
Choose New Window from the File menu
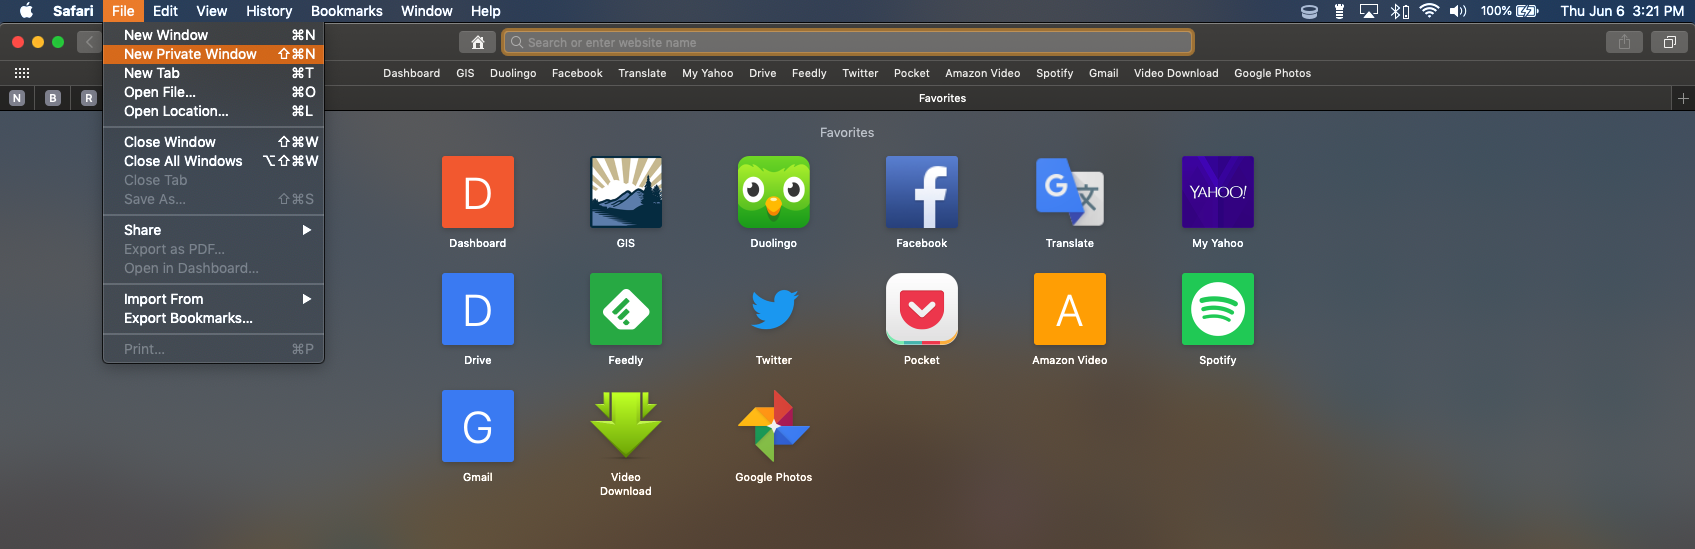click(x=213, y=35)
